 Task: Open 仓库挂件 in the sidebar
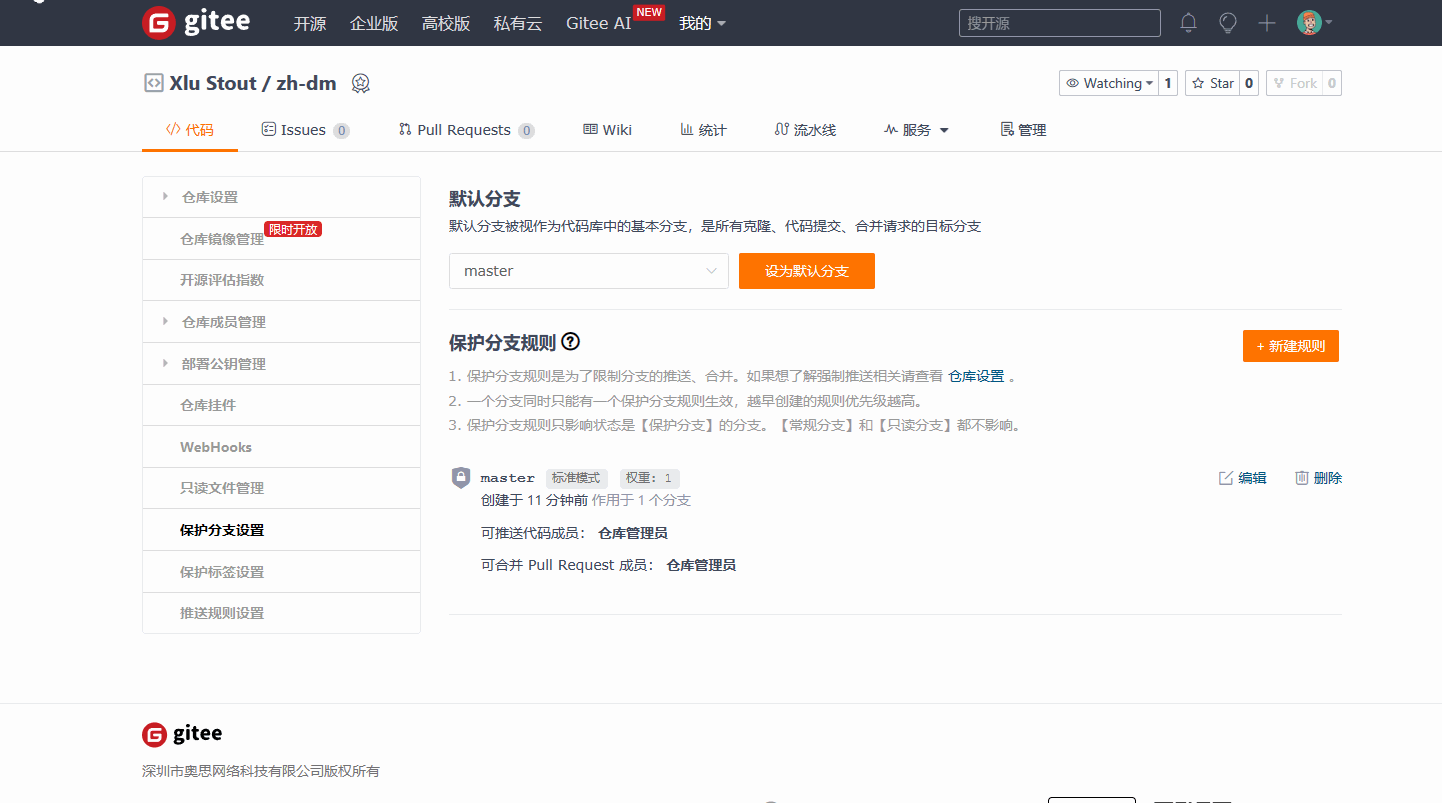tap(281, 405)
